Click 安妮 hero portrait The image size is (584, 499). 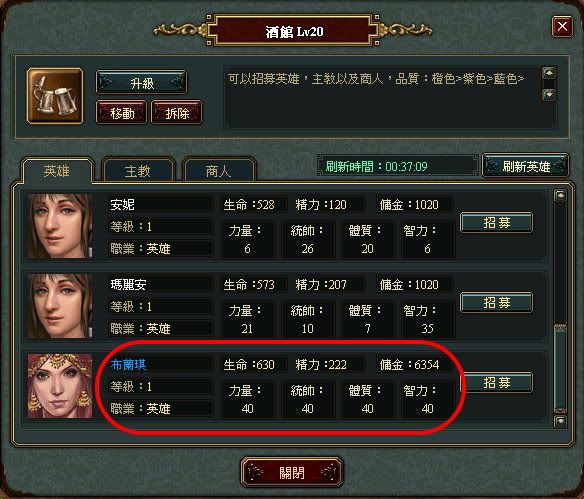pyautogui.click(x=60, y=226)
